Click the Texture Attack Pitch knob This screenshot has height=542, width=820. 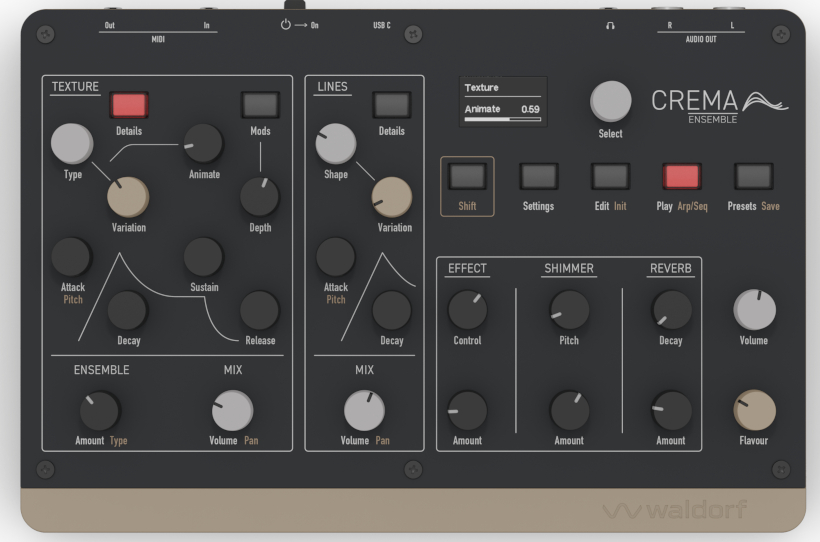pos(72,257)
